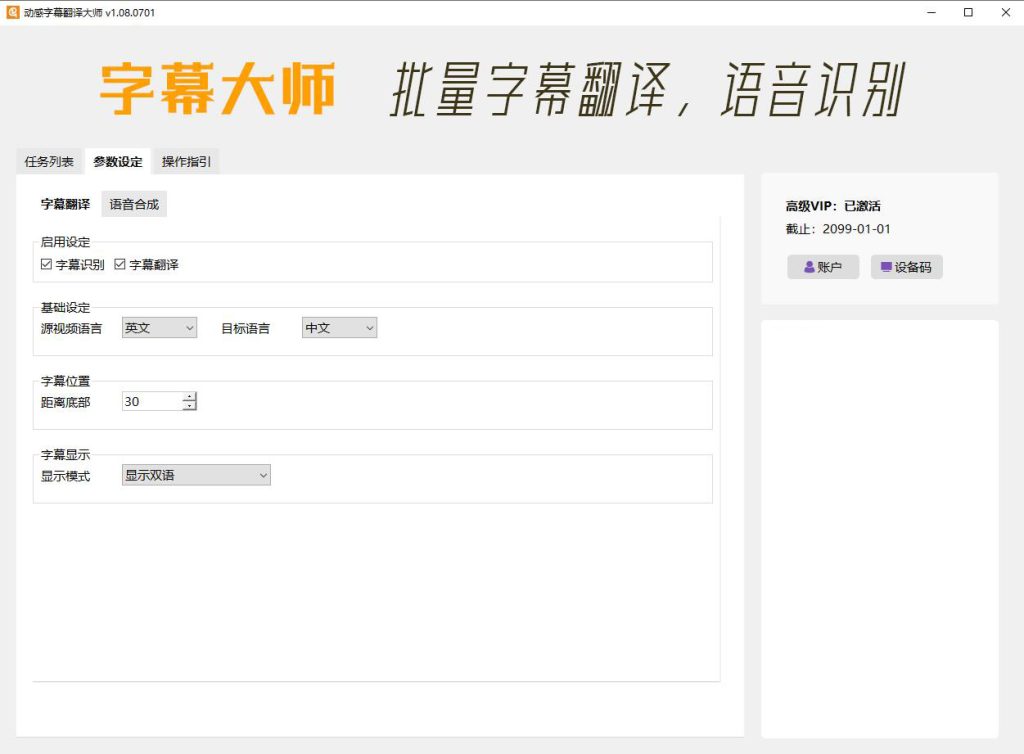
Task: Open the 源视频语言 dropdown showing 英文
Action: [159, 328]
